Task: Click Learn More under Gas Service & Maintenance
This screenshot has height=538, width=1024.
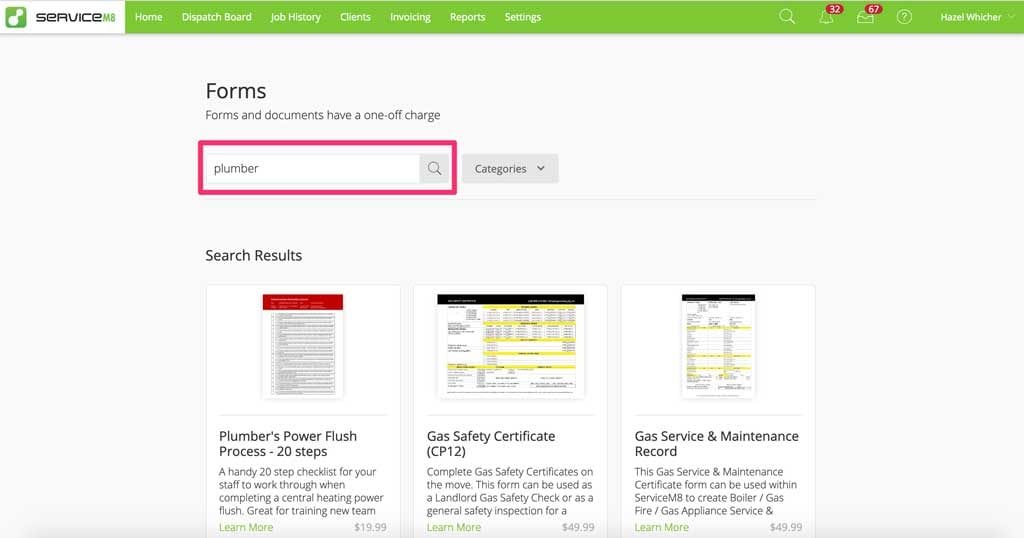Action: point(662,527)
